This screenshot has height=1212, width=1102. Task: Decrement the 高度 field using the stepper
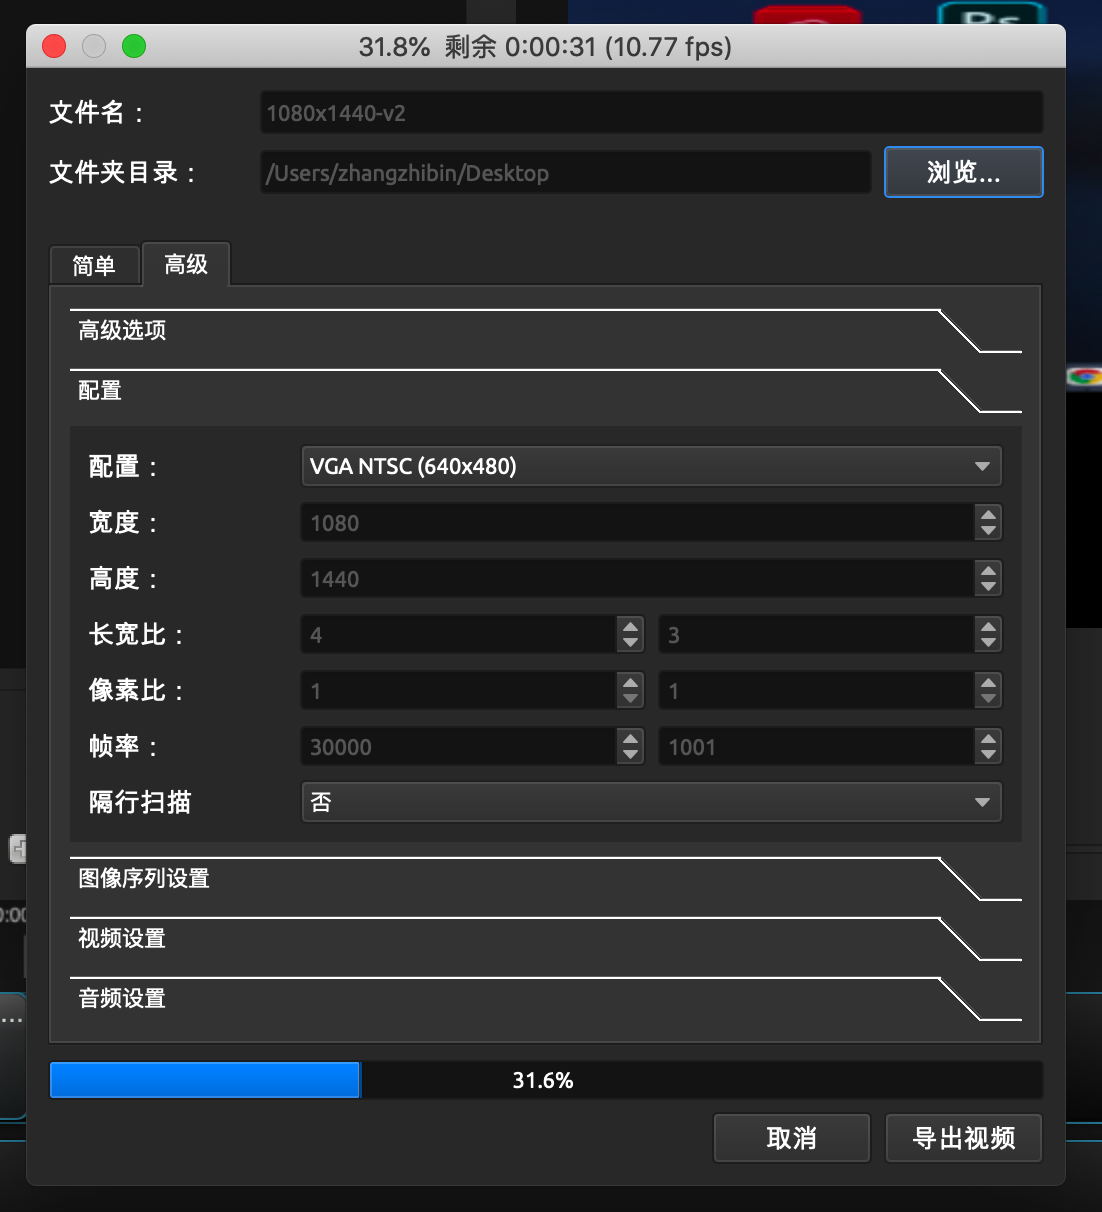988,585
